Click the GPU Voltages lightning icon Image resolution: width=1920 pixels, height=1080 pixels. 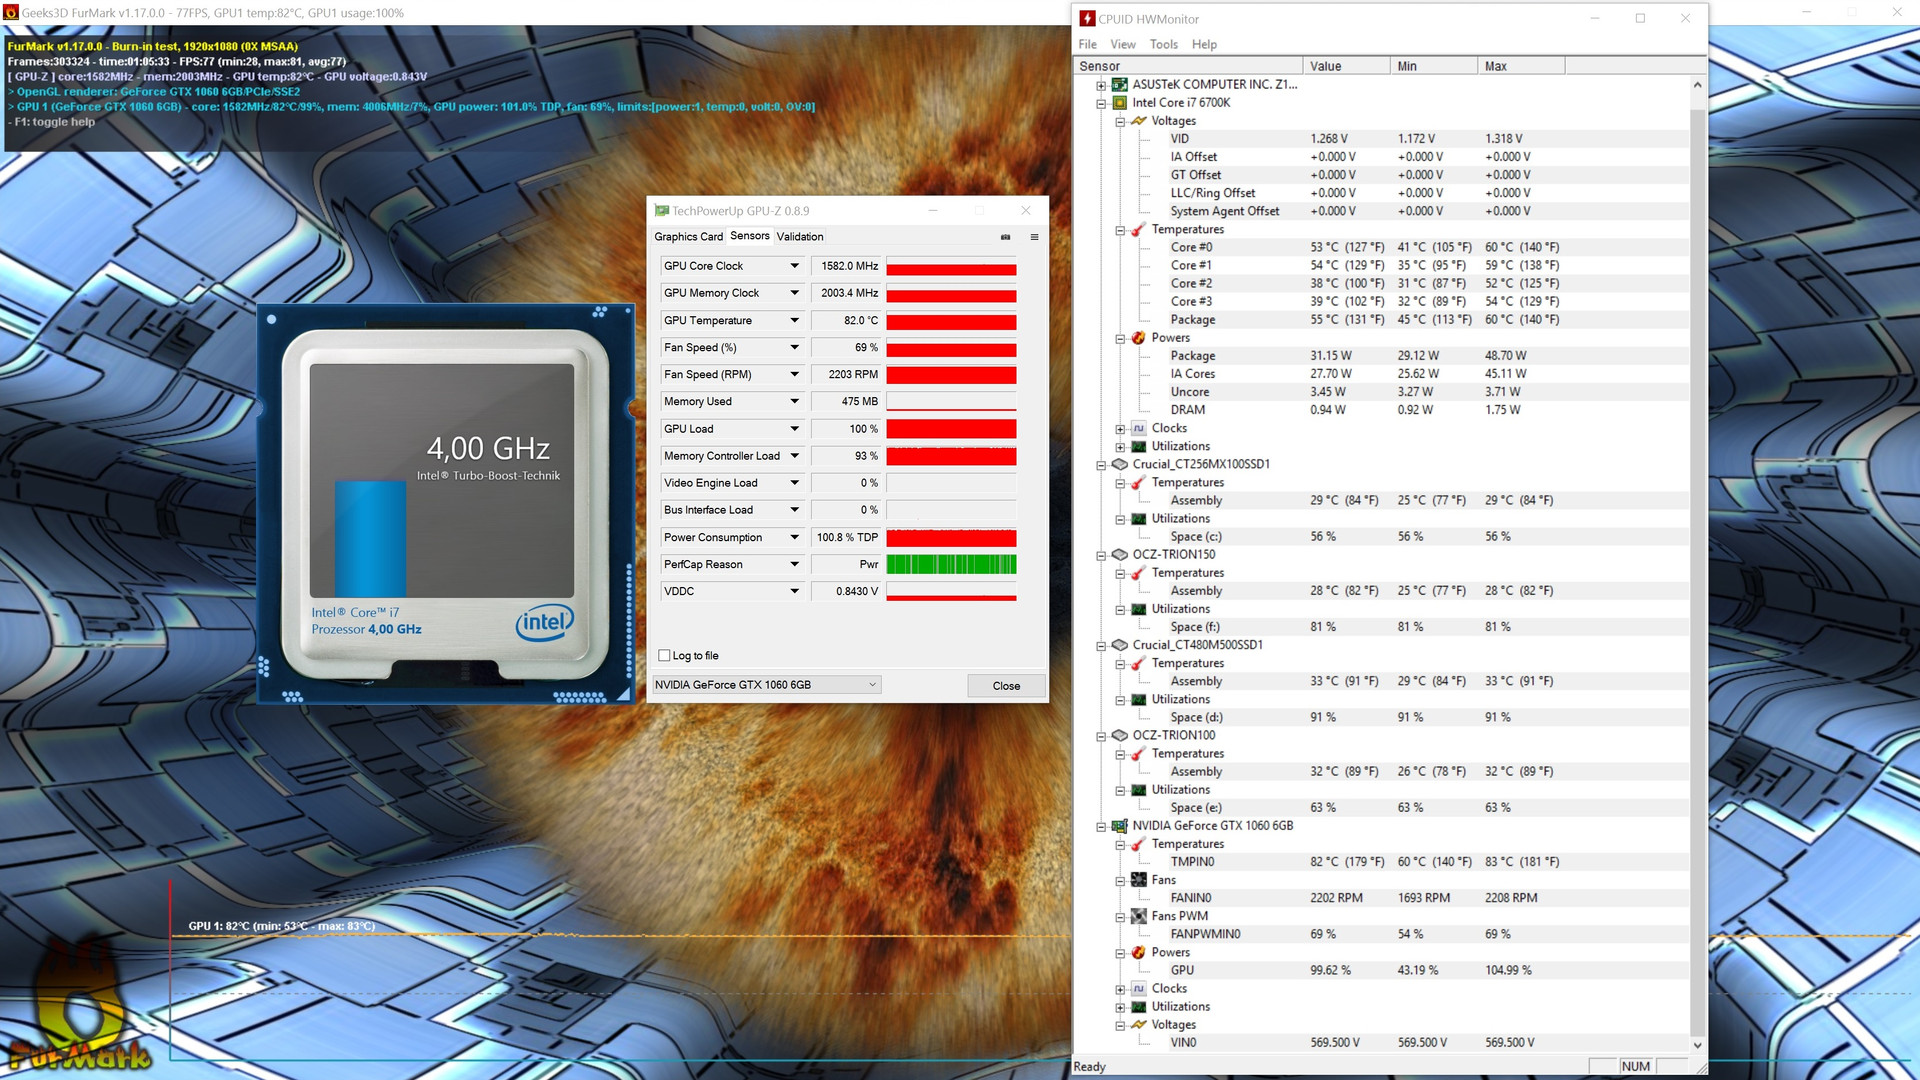click(1138, 1025)
